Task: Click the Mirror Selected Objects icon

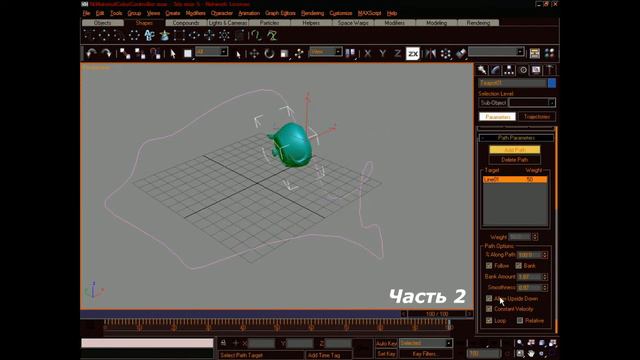Action: (x=430, y=53)
